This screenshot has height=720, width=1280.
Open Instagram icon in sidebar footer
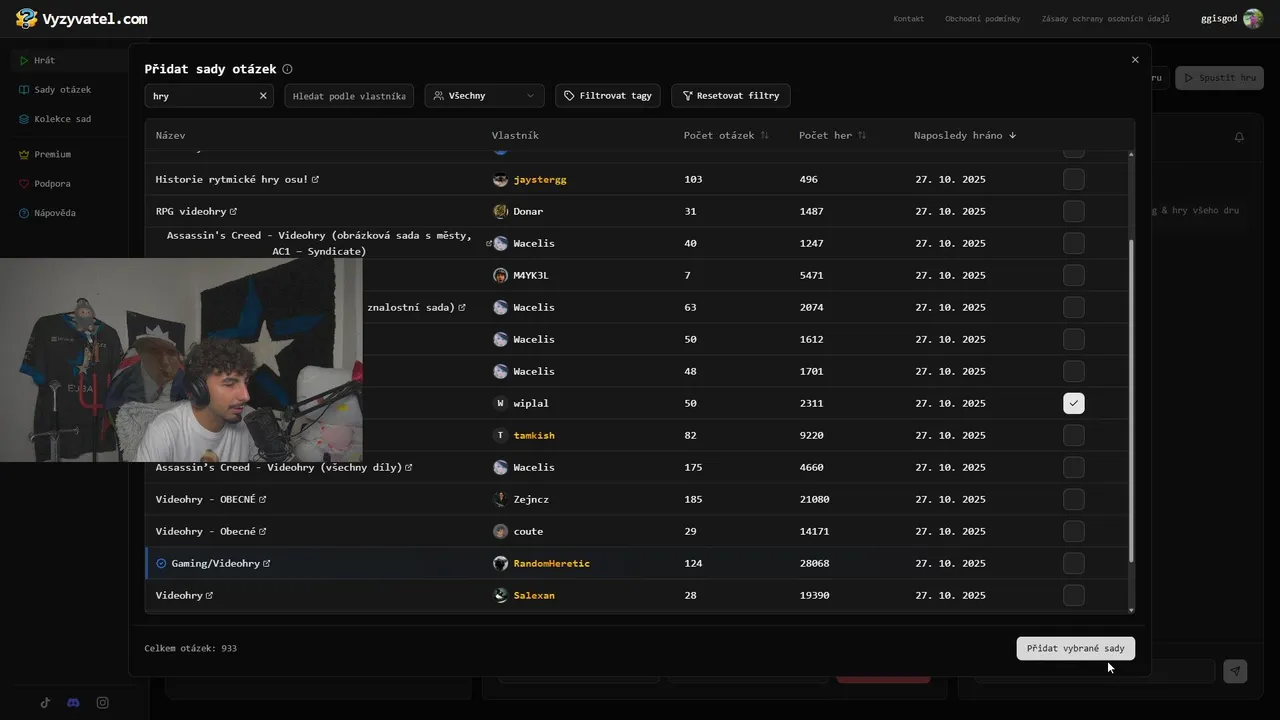coord(102,703)
